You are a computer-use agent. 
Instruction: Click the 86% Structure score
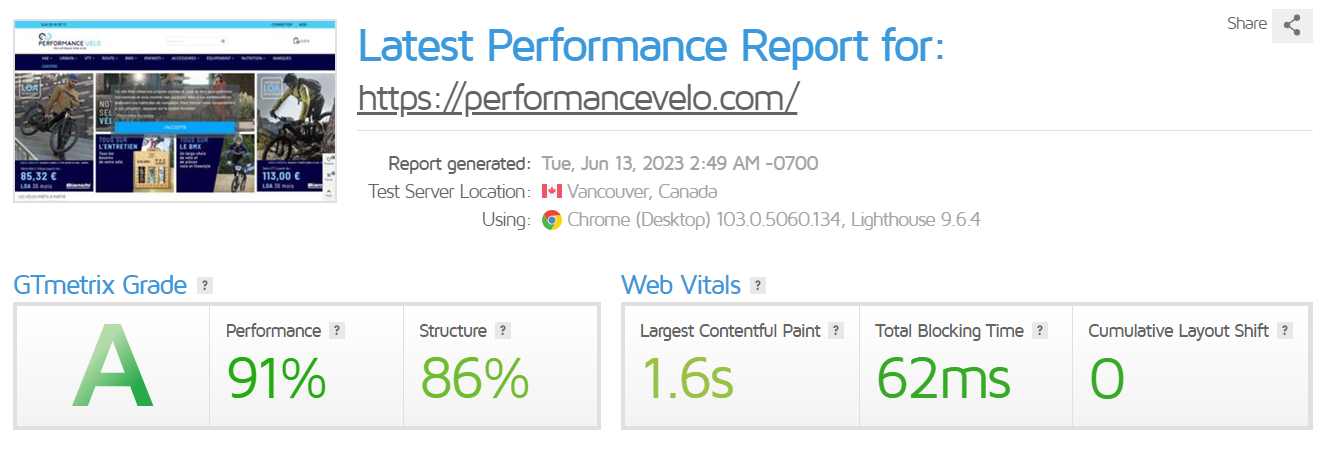click(x=474, y=378)
